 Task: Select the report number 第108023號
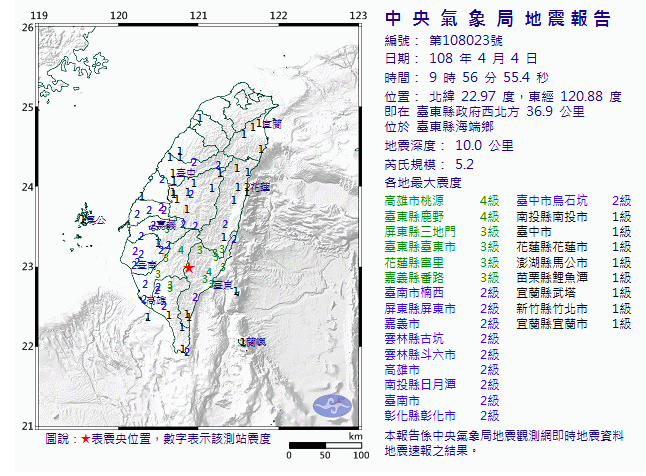466,40
